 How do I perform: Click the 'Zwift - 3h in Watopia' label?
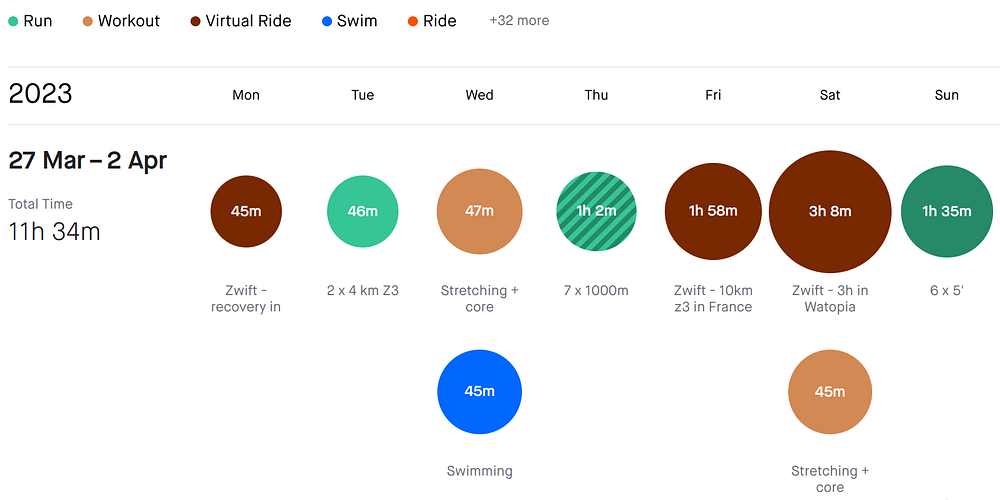point(830,298)
